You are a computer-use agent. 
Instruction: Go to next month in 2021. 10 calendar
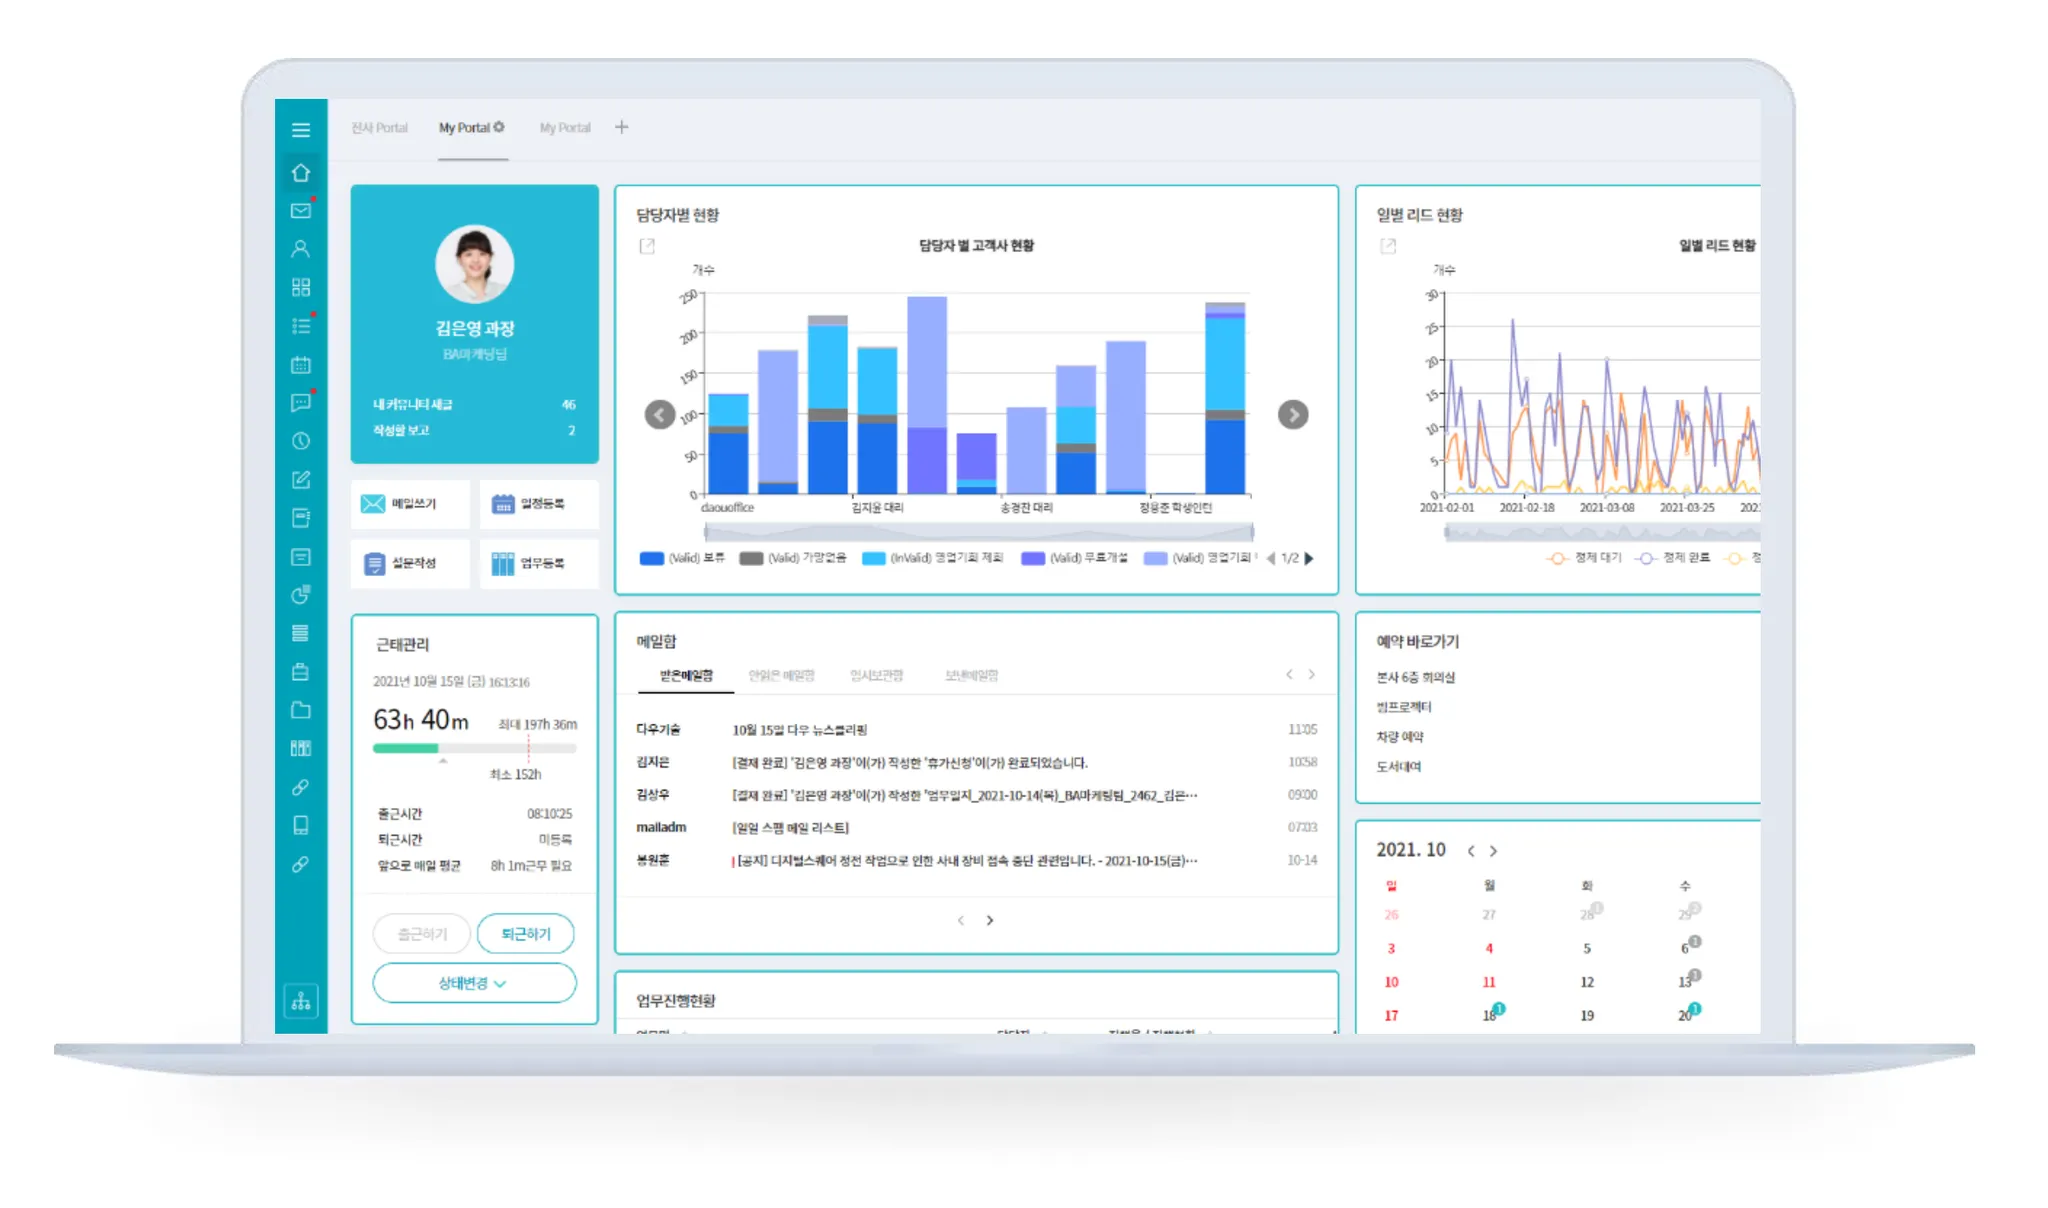(x=1494, y=851)
